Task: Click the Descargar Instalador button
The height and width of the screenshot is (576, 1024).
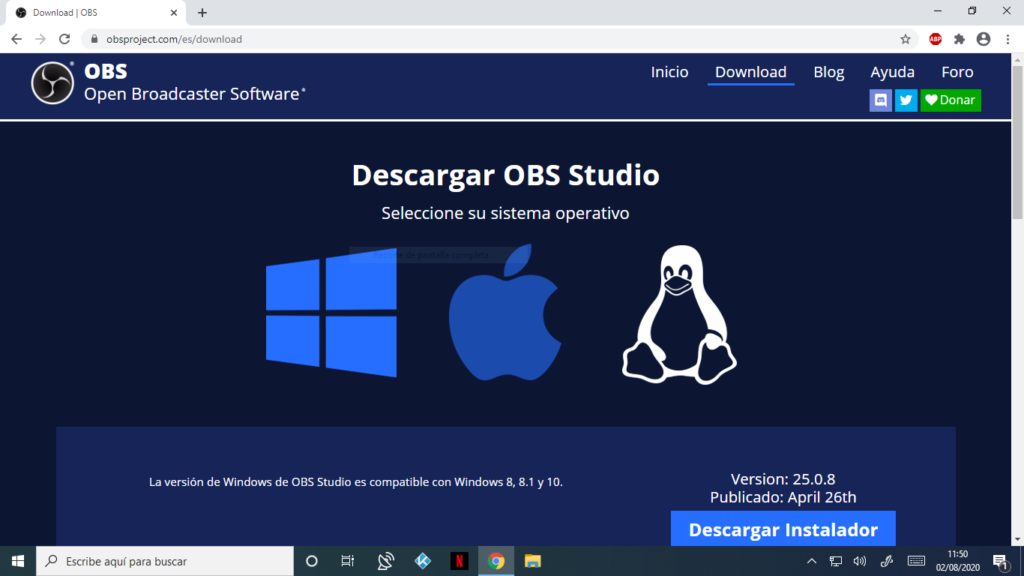Action: [783, 529]
